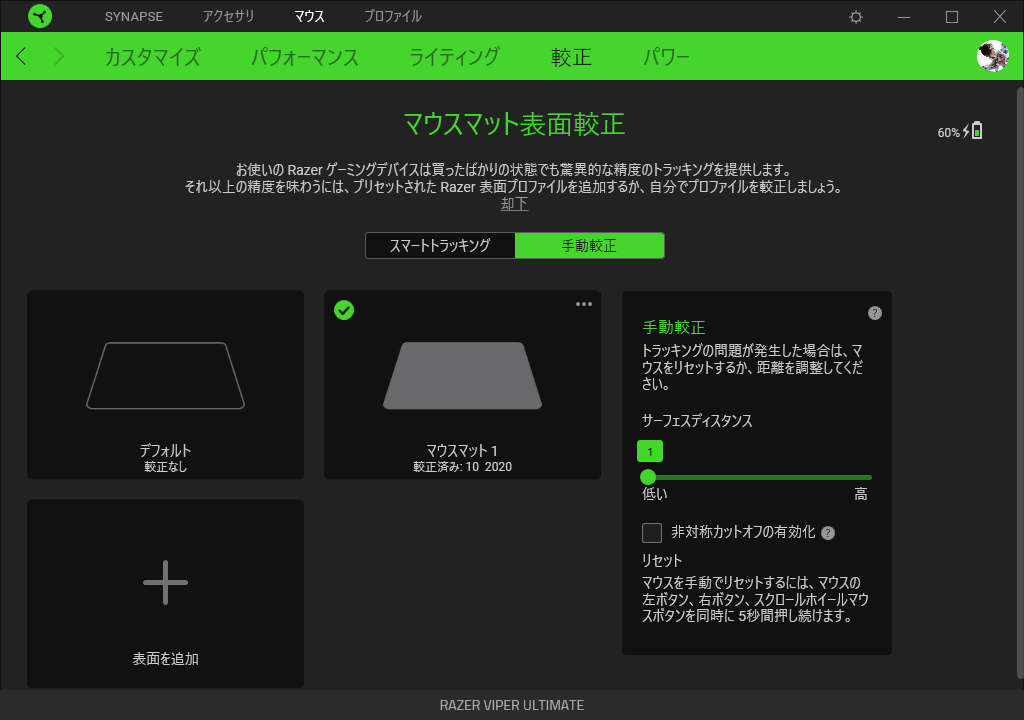The width and height of the screenshot is (1024, 720).
Task: Enable 非対称カットオフの有効化 checkbox
Action: point(652,532)
